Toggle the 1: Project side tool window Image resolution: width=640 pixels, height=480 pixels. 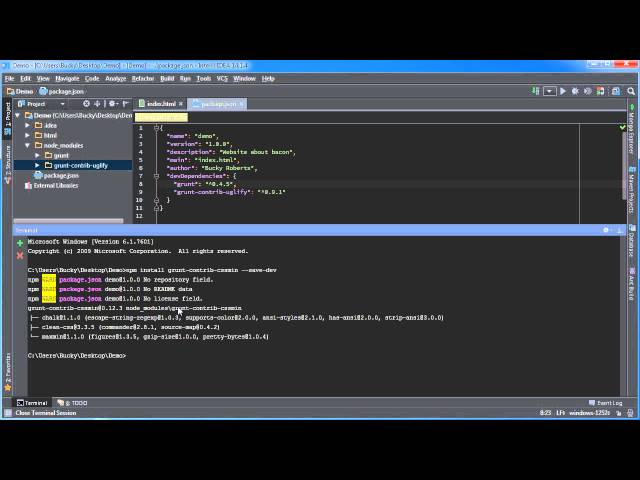(7, 118)
